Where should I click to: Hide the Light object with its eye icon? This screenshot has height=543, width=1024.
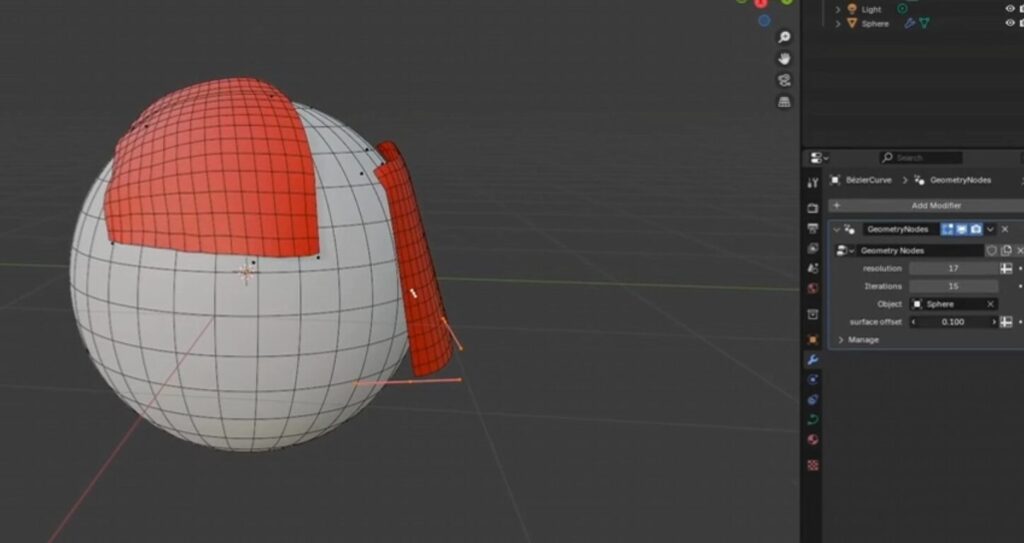tap(1010, 9)
